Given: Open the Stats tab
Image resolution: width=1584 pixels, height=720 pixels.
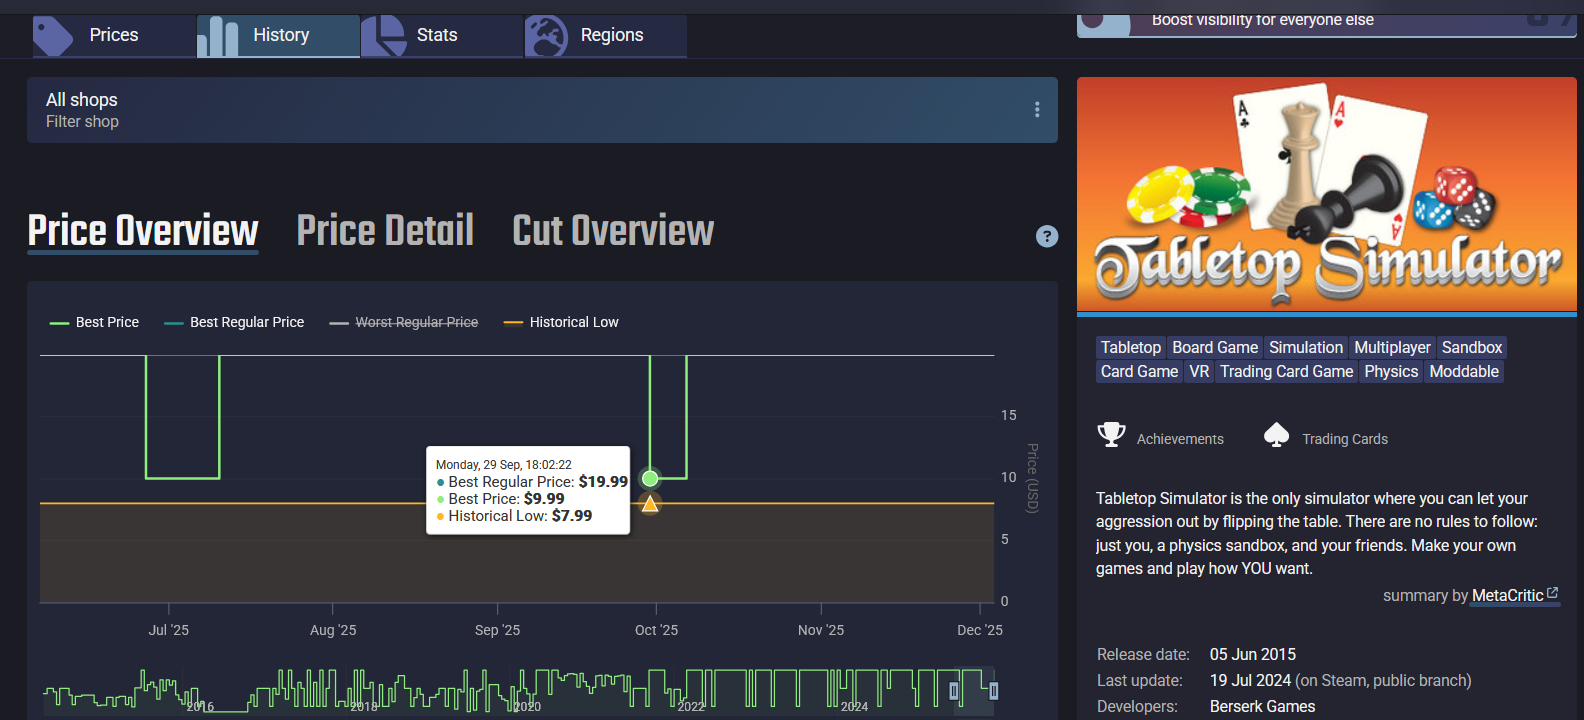Looking at the screenshot, I should coord(442,36).
